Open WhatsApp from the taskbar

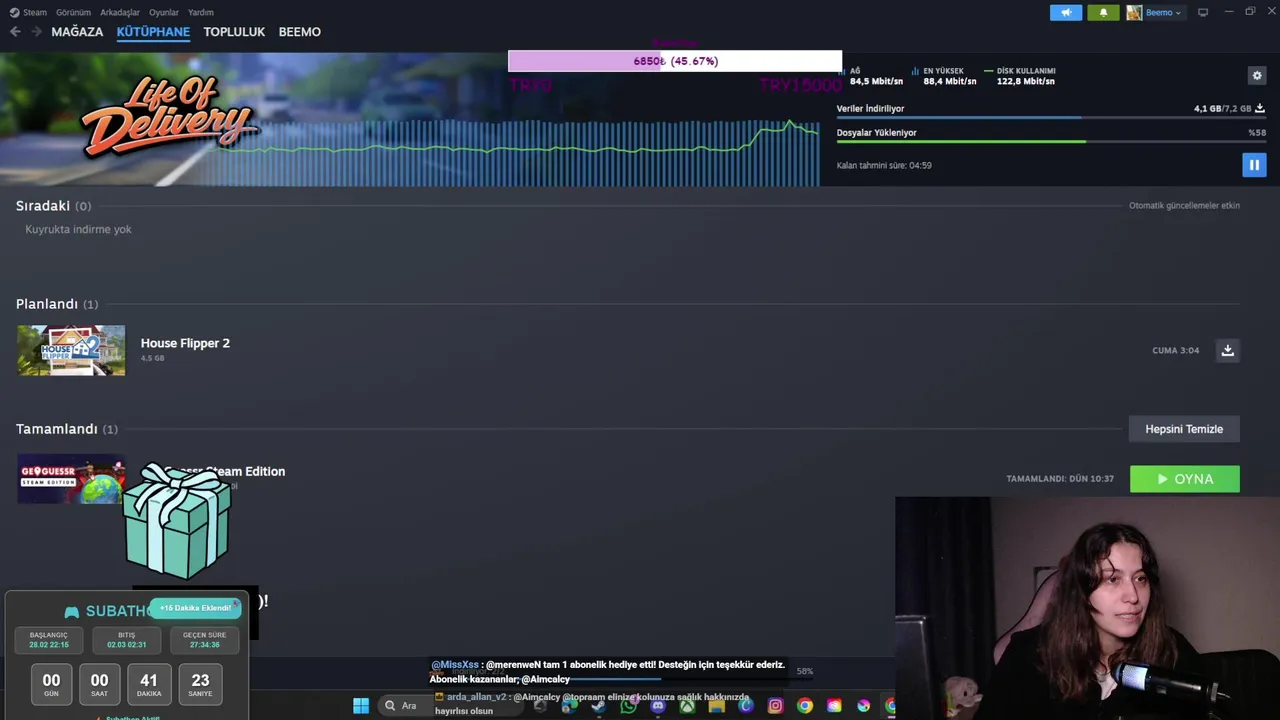coord(628,706)
